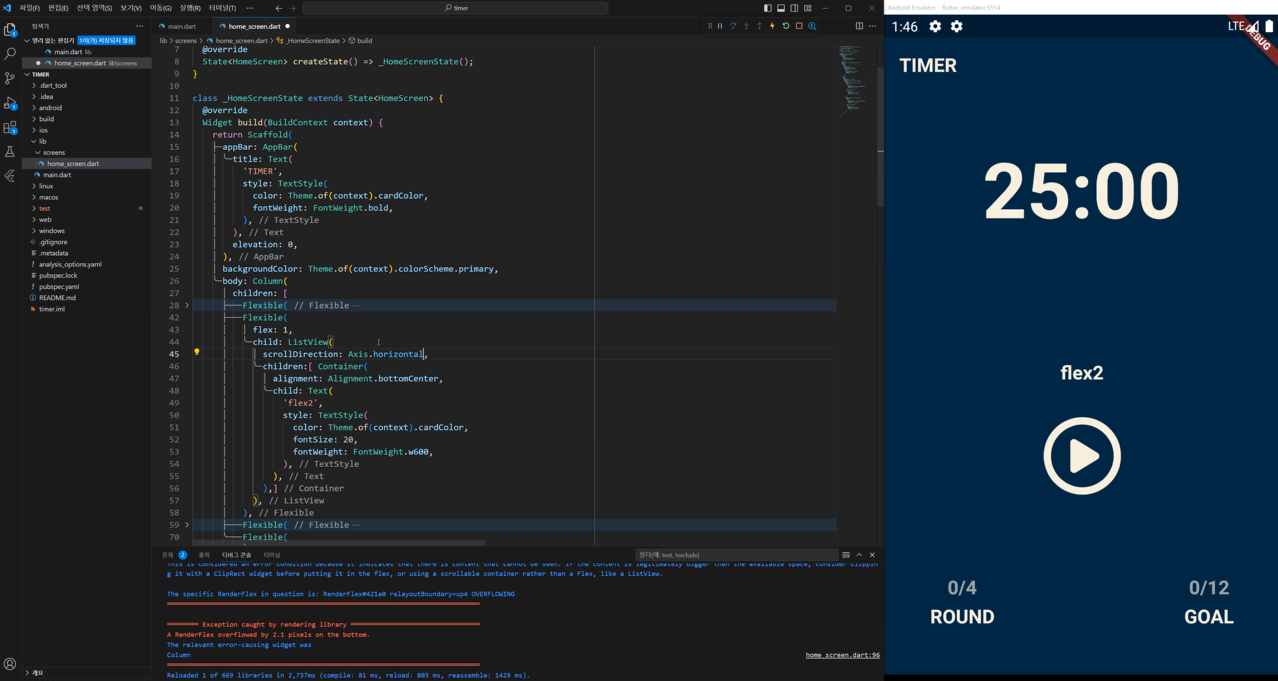This screenshot has width=1278, height=681.
Task: Unfold the collapsed Flexible at line 59
Action: pyautogui.click(x=187, y=524)
